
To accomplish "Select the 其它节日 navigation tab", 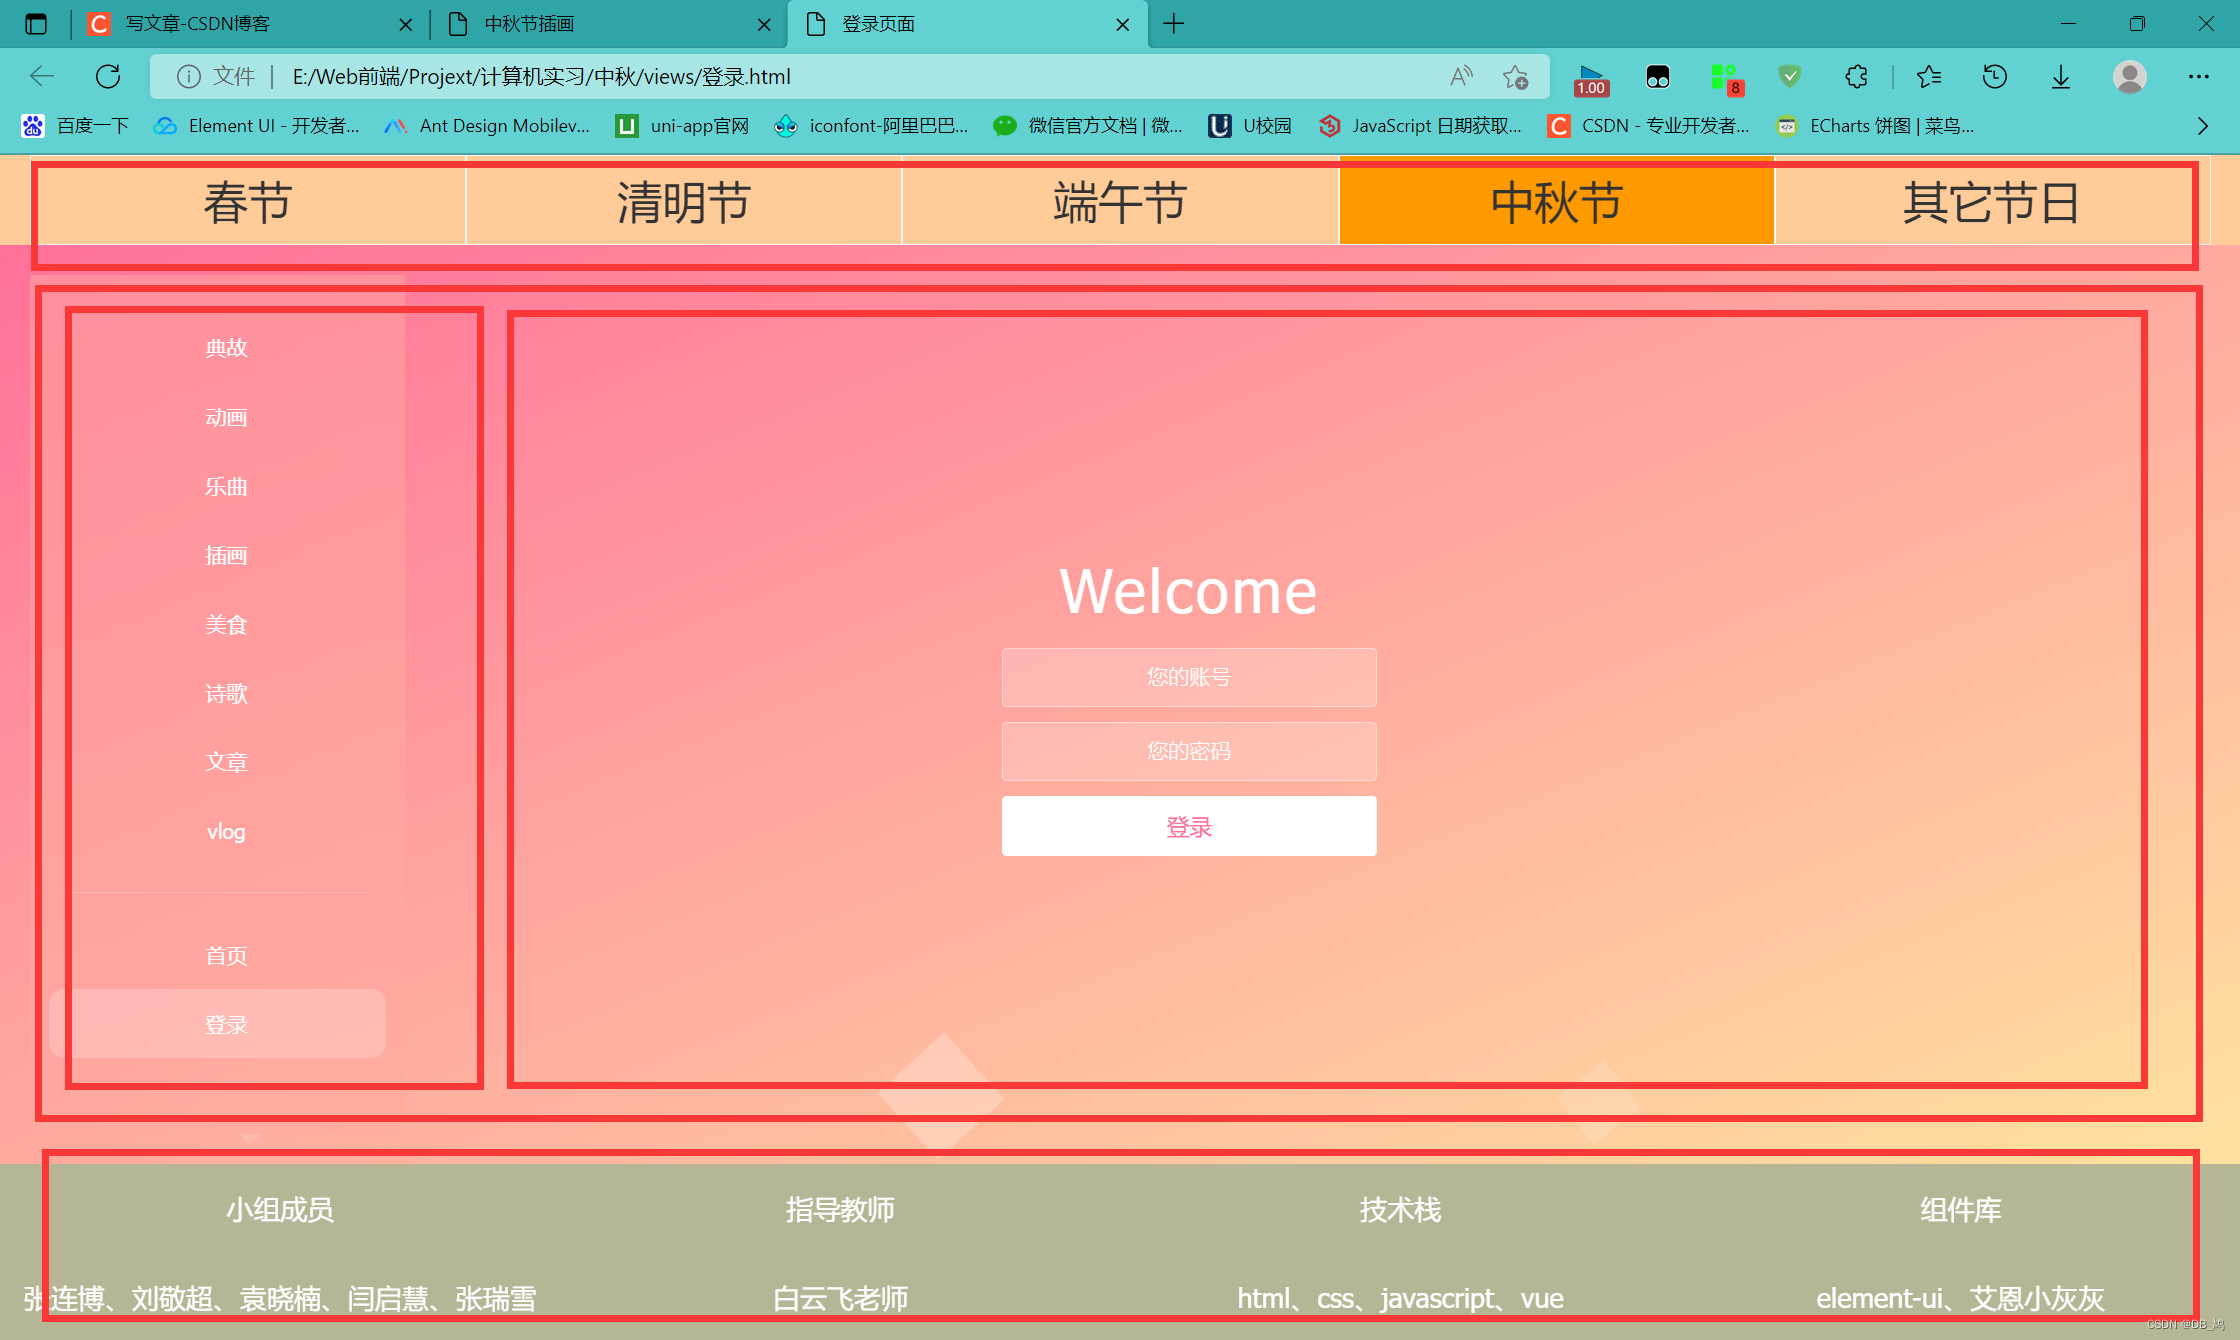I will tap(1992, 203).
